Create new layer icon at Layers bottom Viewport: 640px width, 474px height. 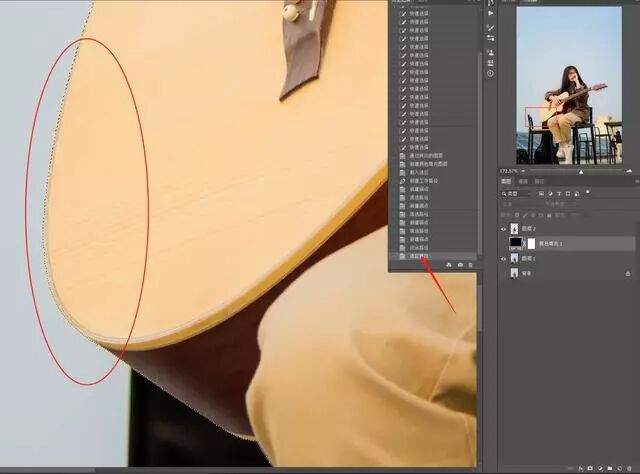pyautogui.click(x=620, y=468)
